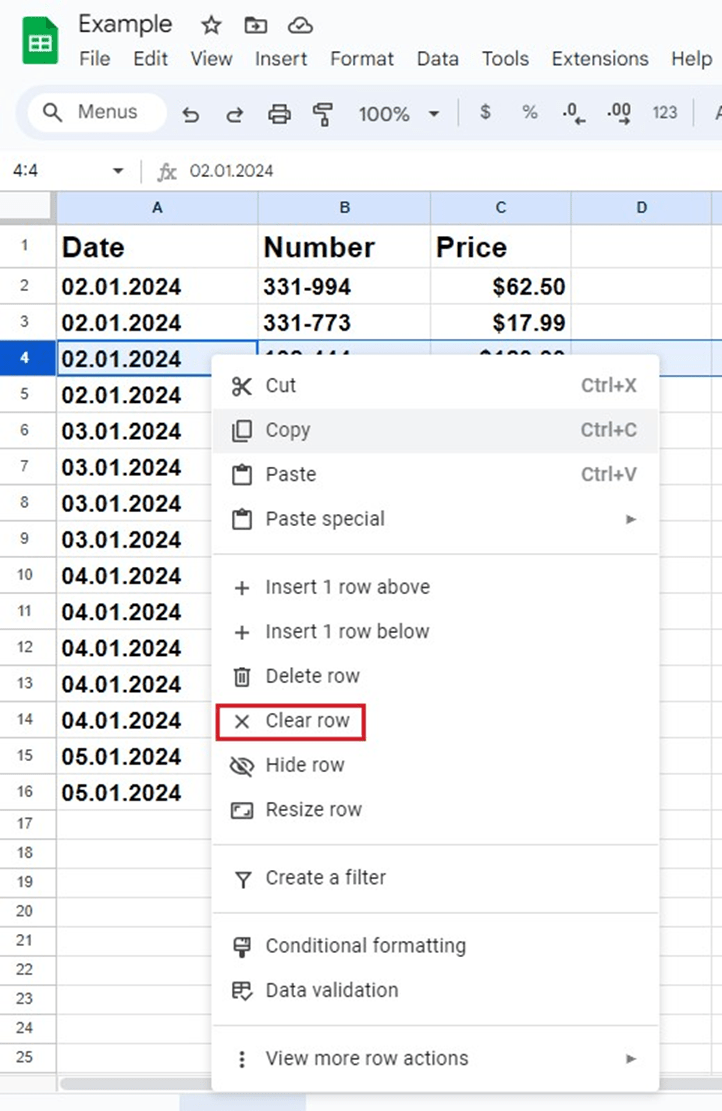Open the Format menu
The height and width of the screenshot is (1111, 722).
[x=361, y=59]
